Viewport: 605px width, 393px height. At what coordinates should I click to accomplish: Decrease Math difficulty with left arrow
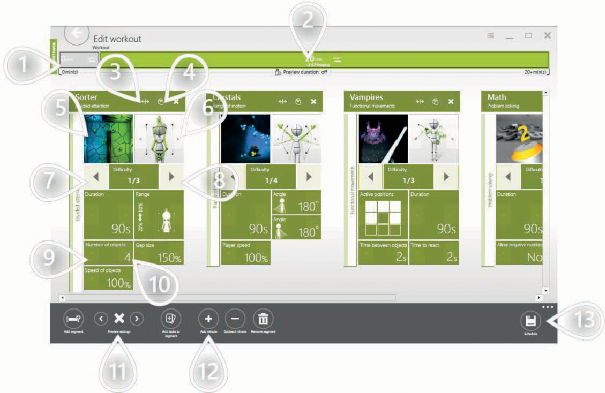[x=508, y=177]
